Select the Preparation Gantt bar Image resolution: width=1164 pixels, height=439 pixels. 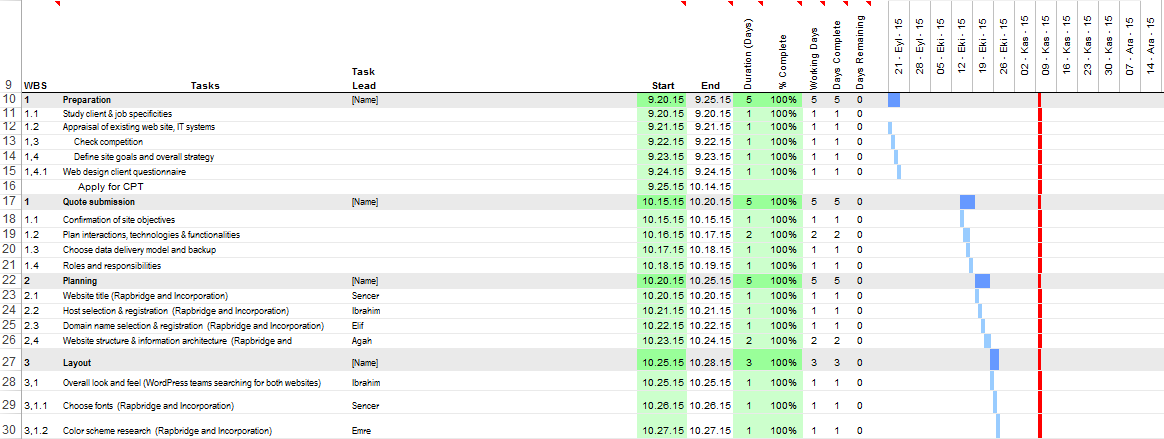(x=893, y=100)
